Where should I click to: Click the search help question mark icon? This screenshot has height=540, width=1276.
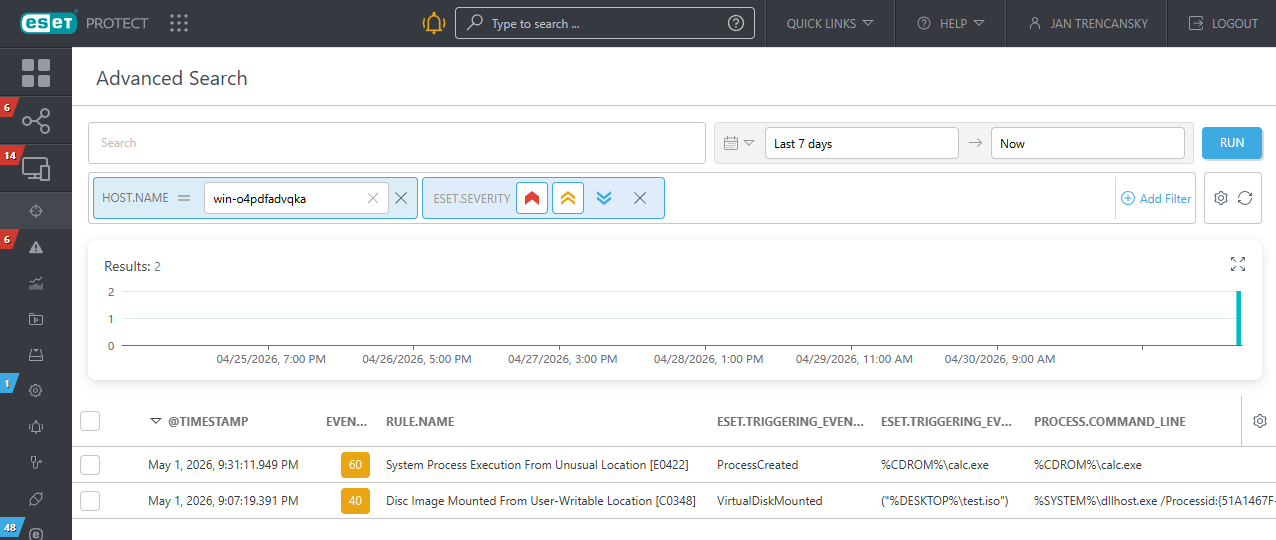pyautogui.click(x=736, y=23)
